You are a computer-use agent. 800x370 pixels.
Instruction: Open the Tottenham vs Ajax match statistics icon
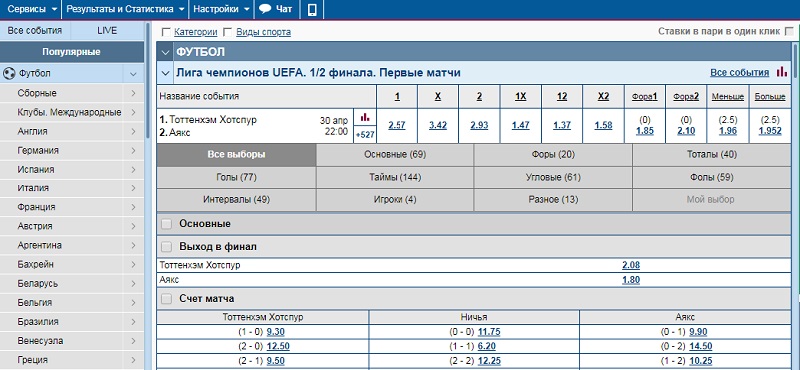click(x=365, y=117)
